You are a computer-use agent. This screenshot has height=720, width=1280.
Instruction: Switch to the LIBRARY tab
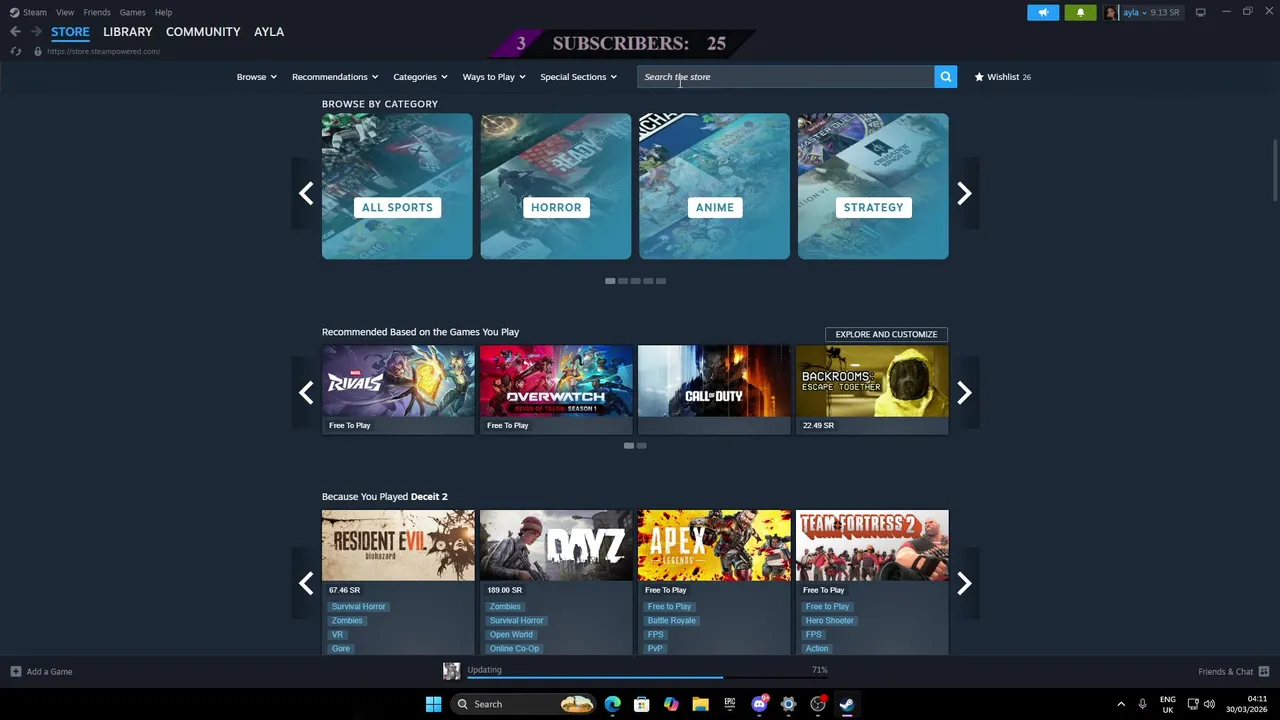click(x=128, y=32)
